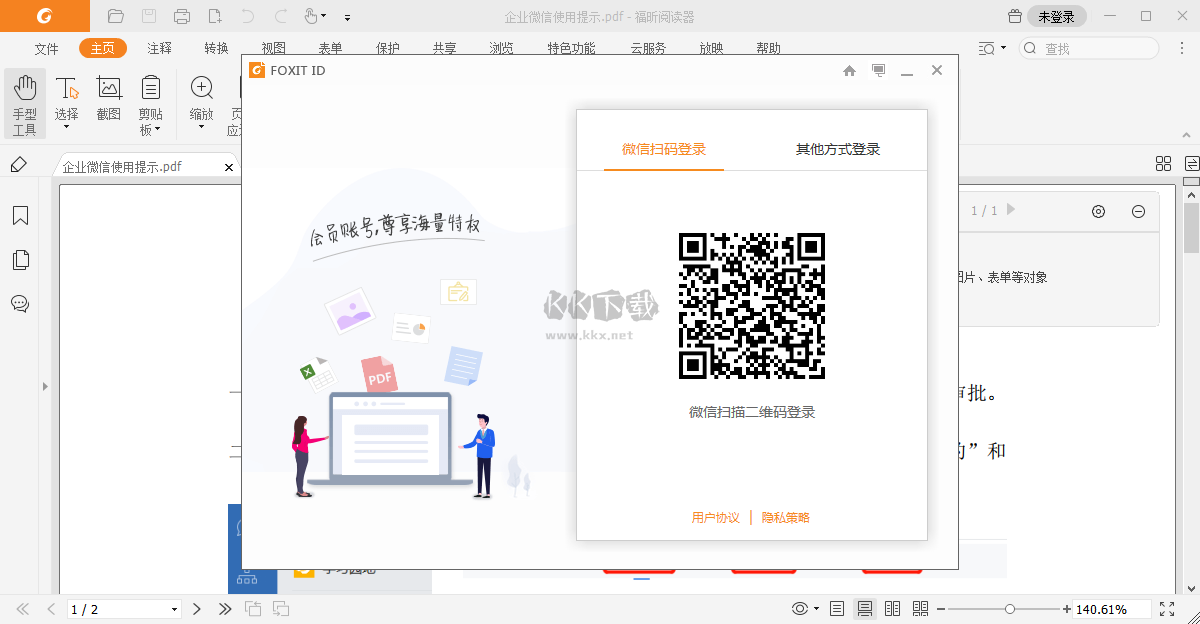
Task: Switch to continuous page view in status bar
Action: [866, 607]
